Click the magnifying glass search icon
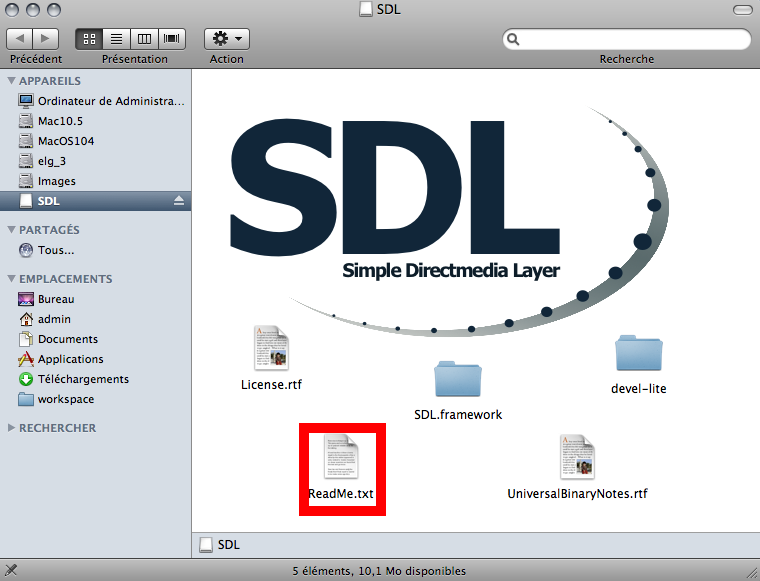 [513, 39]
